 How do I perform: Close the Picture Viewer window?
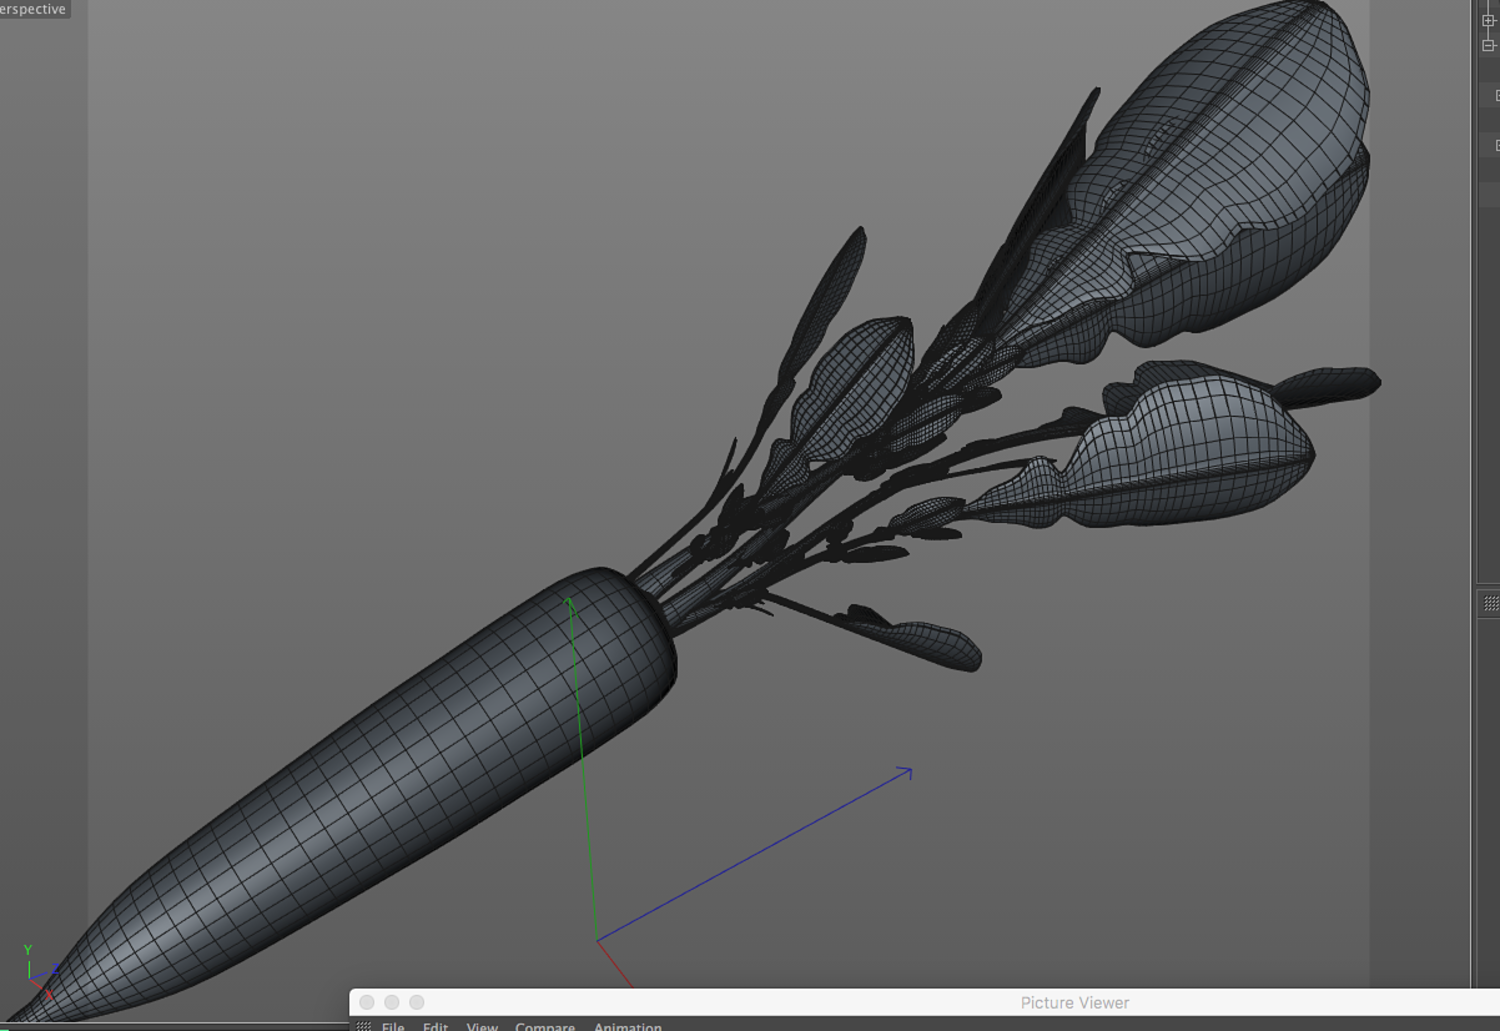(367, 1002)
